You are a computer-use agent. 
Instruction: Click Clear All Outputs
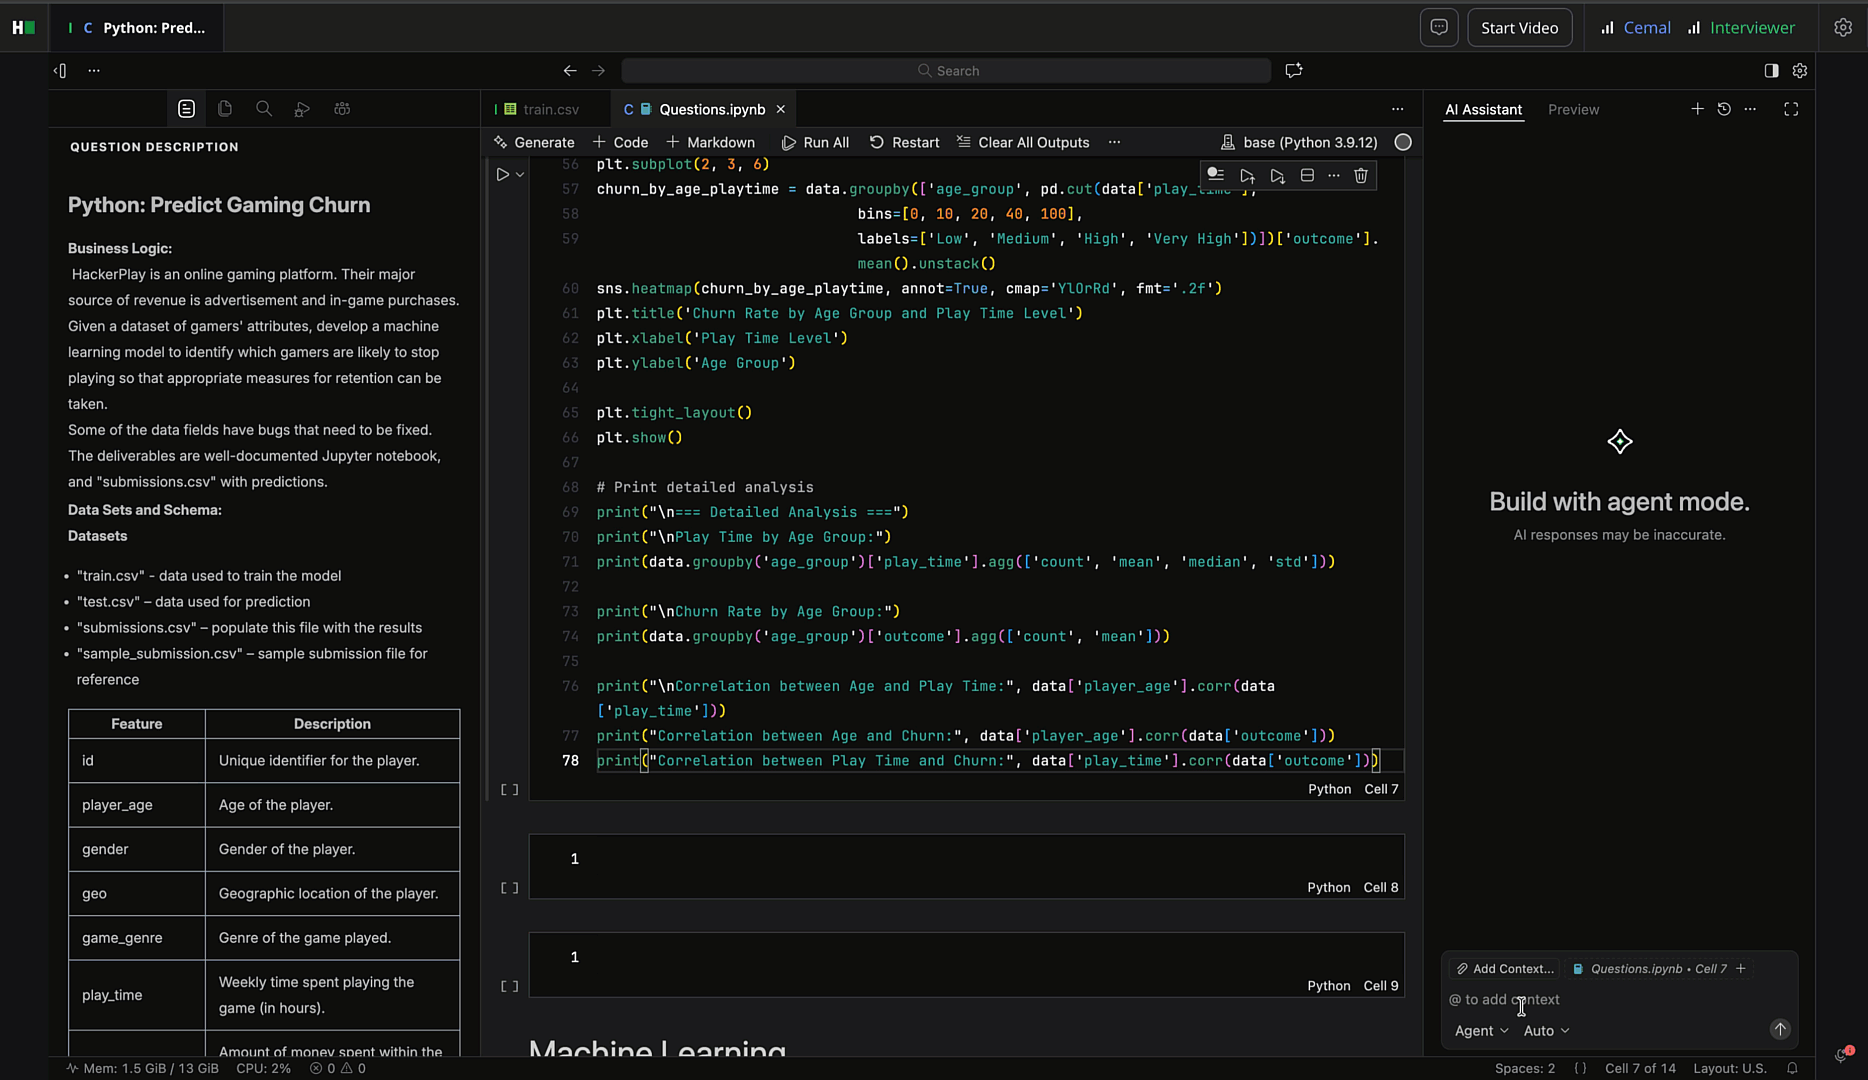[1022, 142]
